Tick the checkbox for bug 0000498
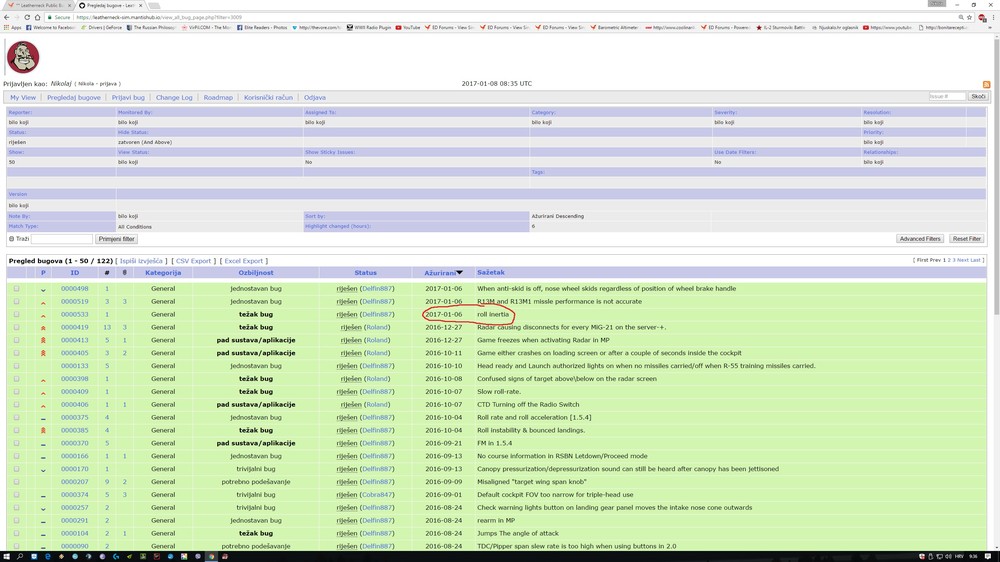The height and width of the screenshot is (562, 1000). (x=17, y=288)
